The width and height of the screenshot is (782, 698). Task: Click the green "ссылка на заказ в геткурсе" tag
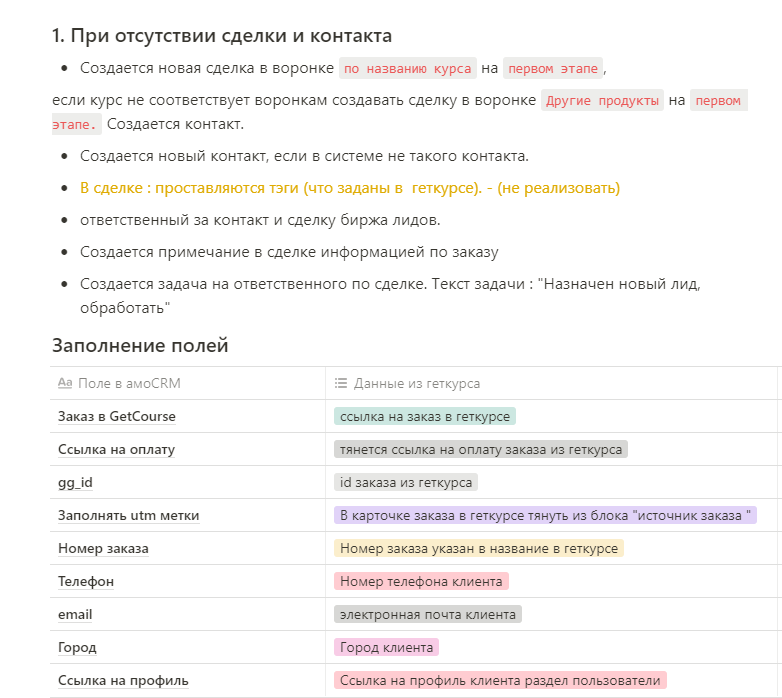tap(425, 416)
